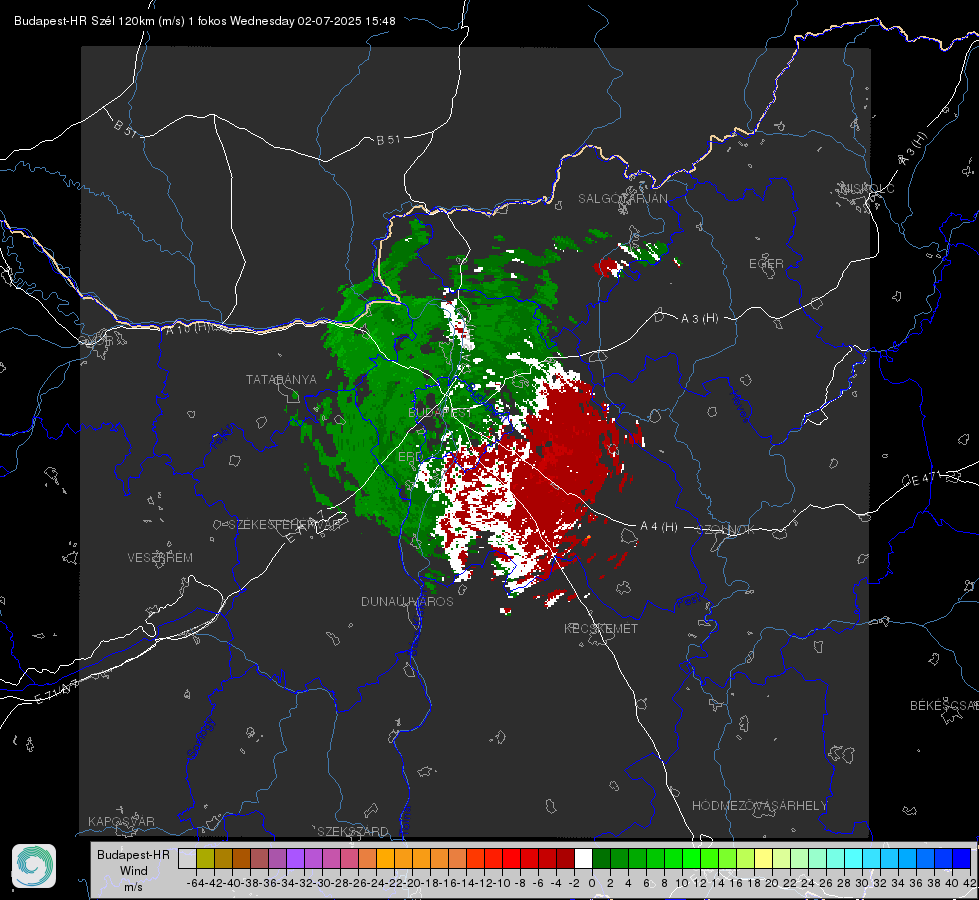Click the 'A 4 (H)' road label
Image resolution: width=979 pixels, height=900 pixels.
659,527
